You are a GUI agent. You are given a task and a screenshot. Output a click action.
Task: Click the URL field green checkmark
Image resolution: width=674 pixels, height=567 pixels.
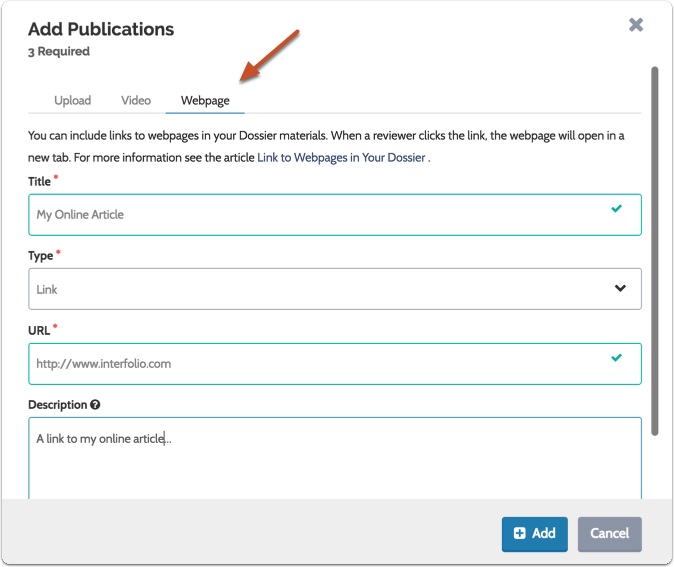click(x=616, y=358)
